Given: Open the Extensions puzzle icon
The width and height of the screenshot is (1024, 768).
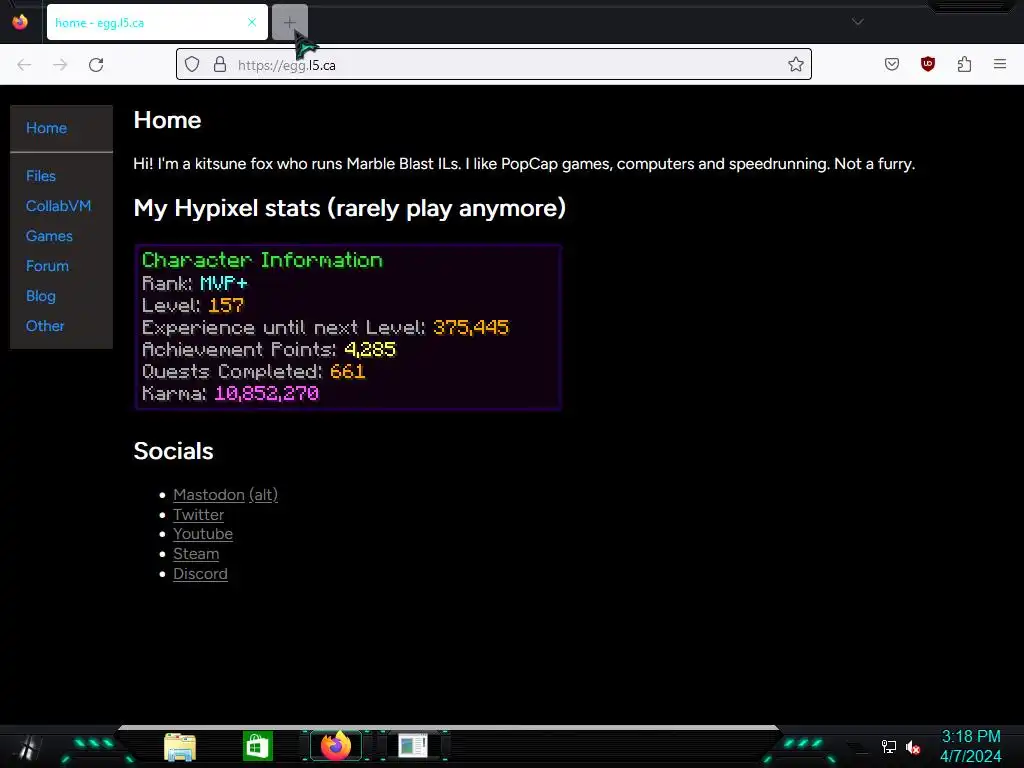Looking at the screenshot, I should (964, 64).
